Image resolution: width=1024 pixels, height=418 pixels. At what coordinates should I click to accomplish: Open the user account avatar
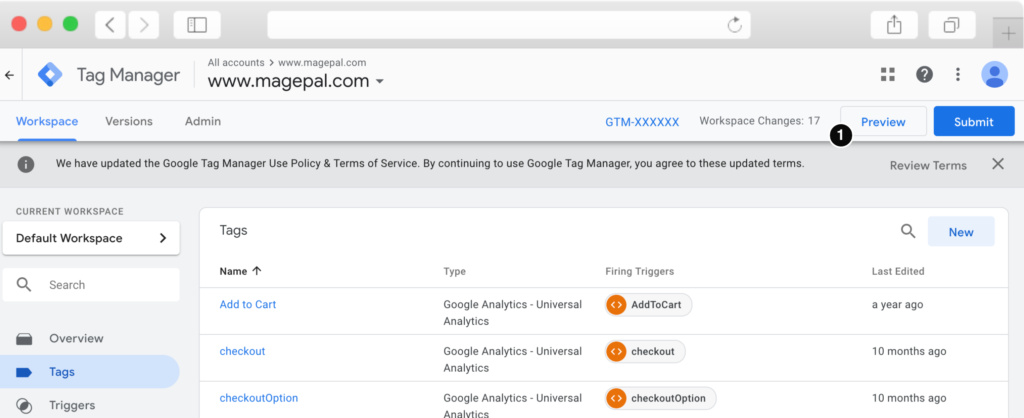pos(995,74)
